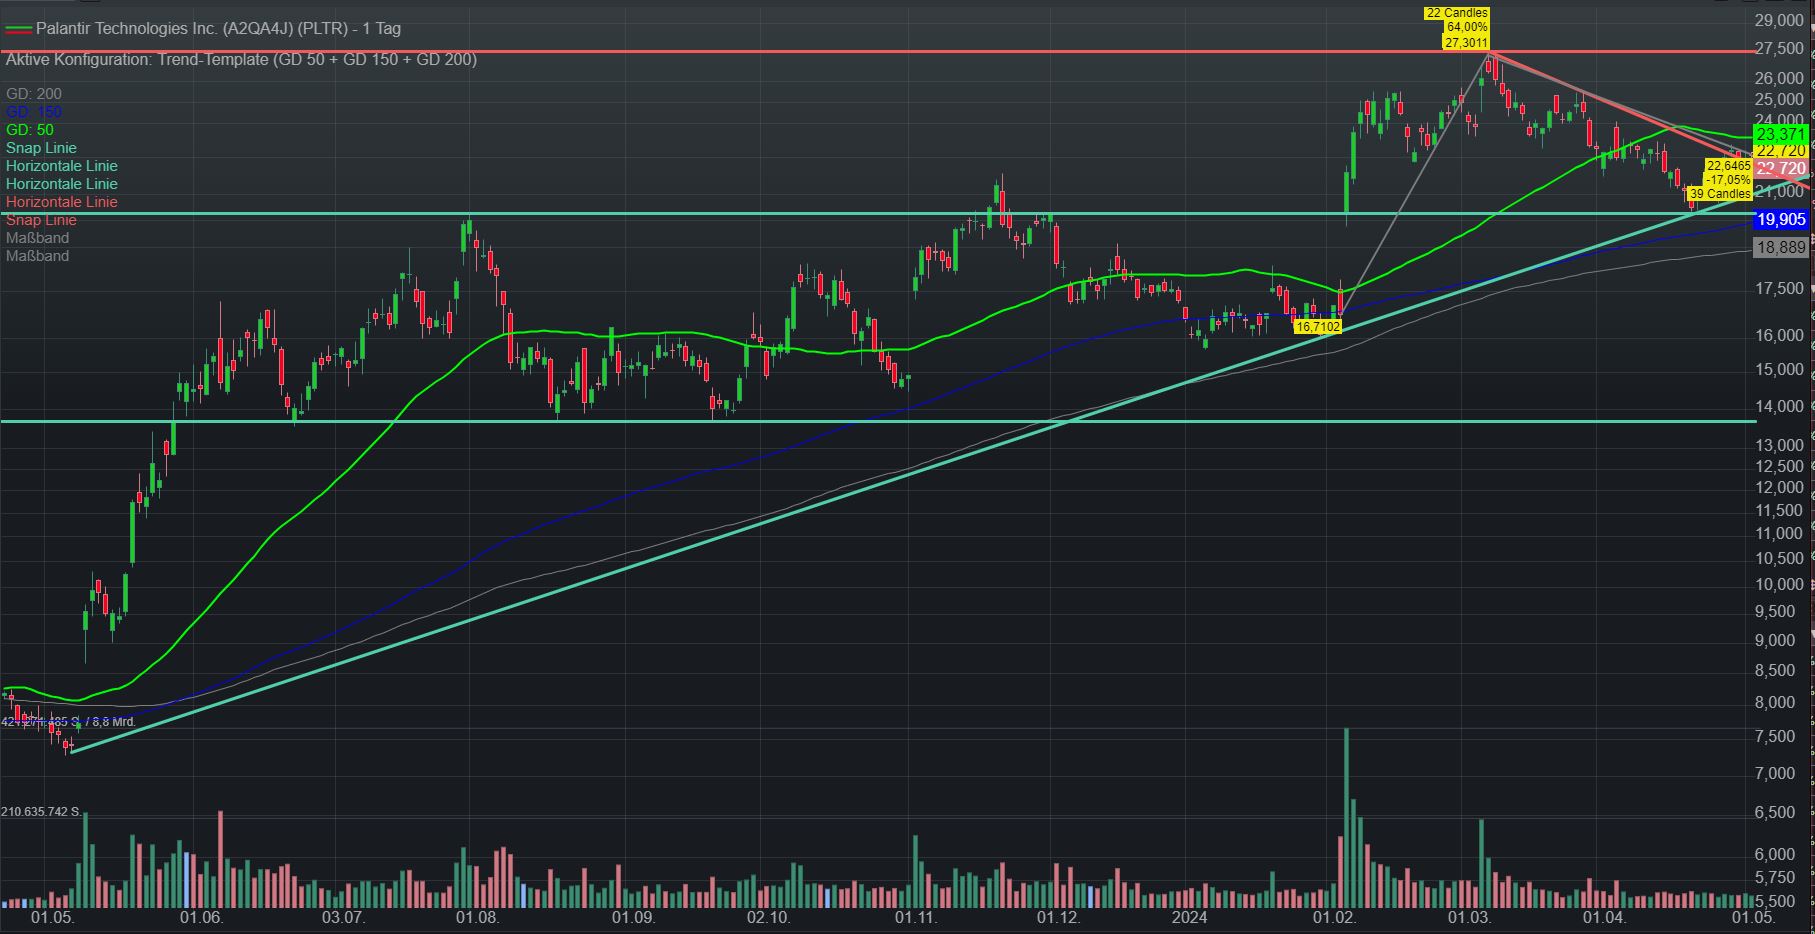Click the 03.07. date axis label
Screen dimensions: 1815x934
[x=342, y=917]
